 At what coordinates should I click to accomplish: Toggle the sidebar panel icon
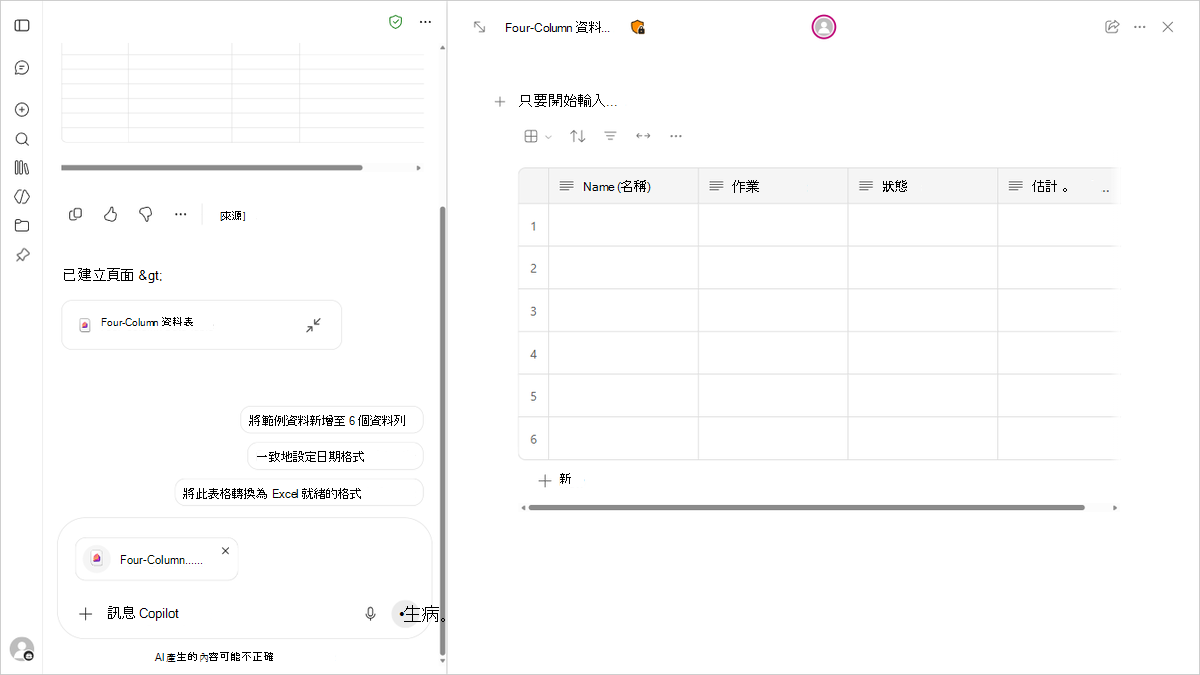point(22,25)
